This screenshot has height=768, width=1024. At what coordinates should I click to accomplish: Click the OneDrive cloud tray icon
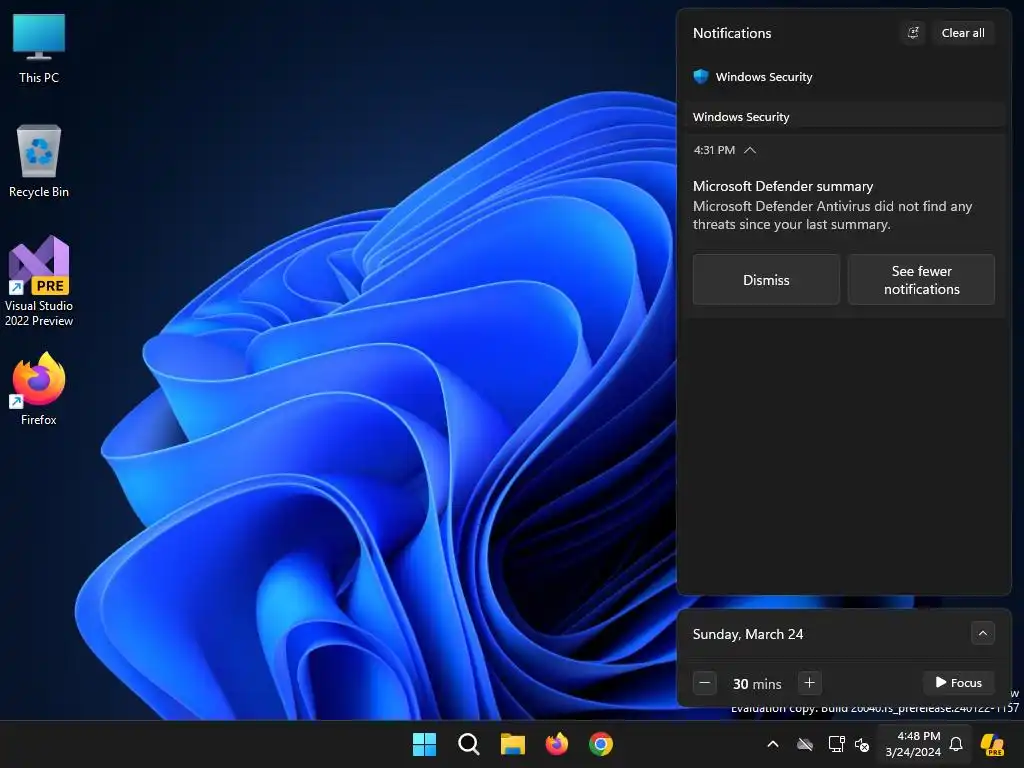point(805,744)
